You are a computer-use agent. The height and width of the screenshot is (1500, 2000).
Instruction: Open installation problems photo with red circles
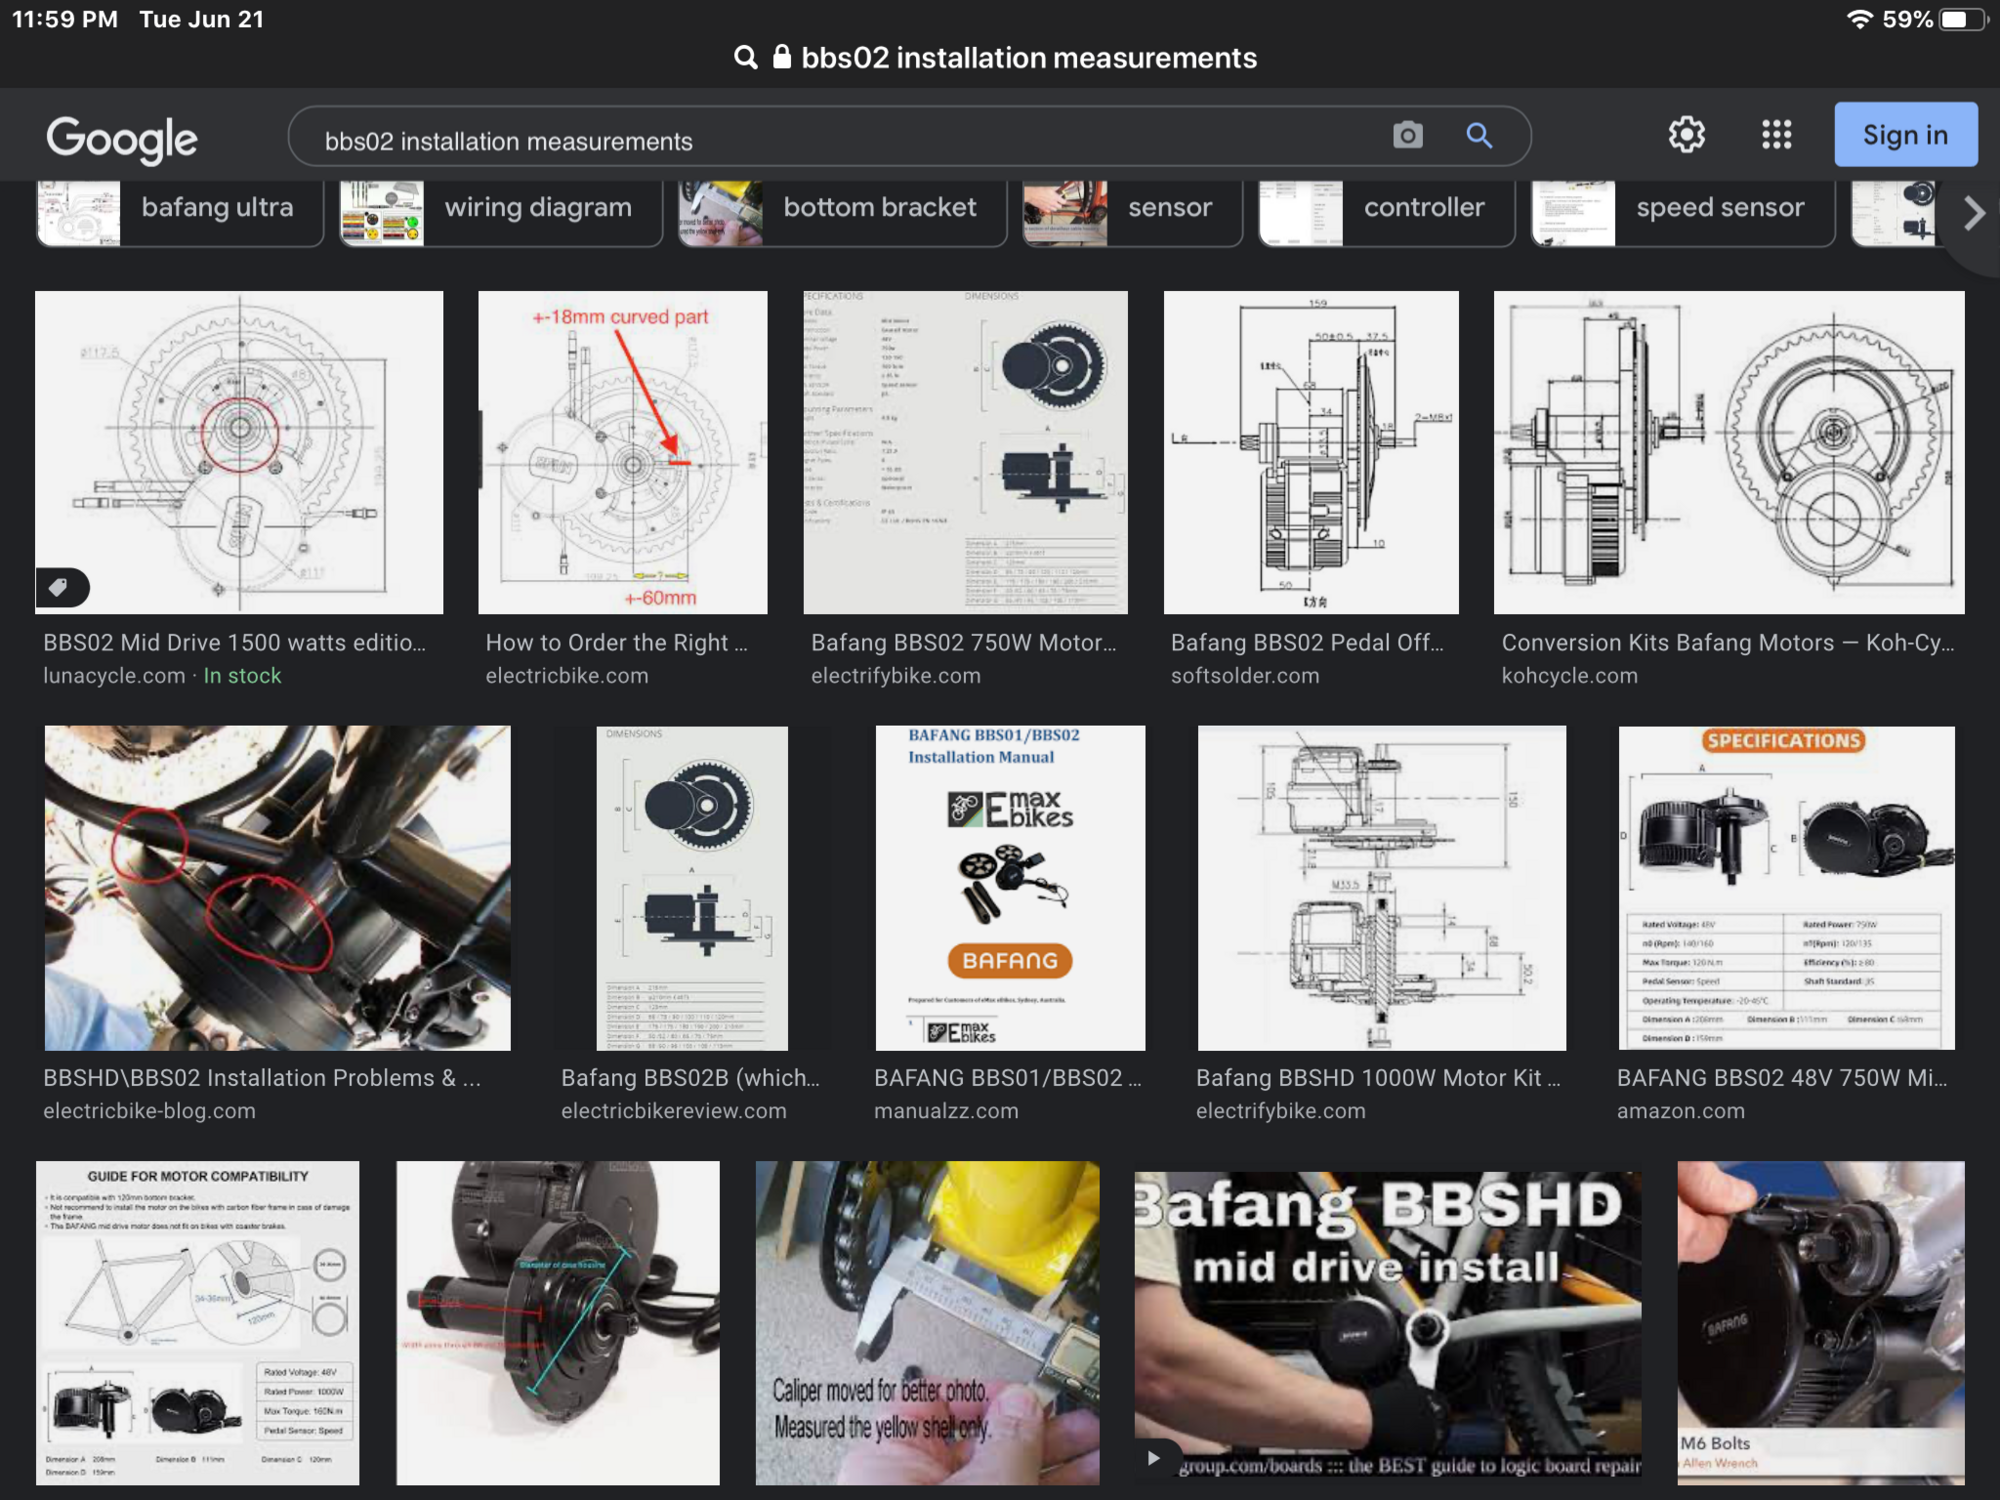[x=277, y=888]
